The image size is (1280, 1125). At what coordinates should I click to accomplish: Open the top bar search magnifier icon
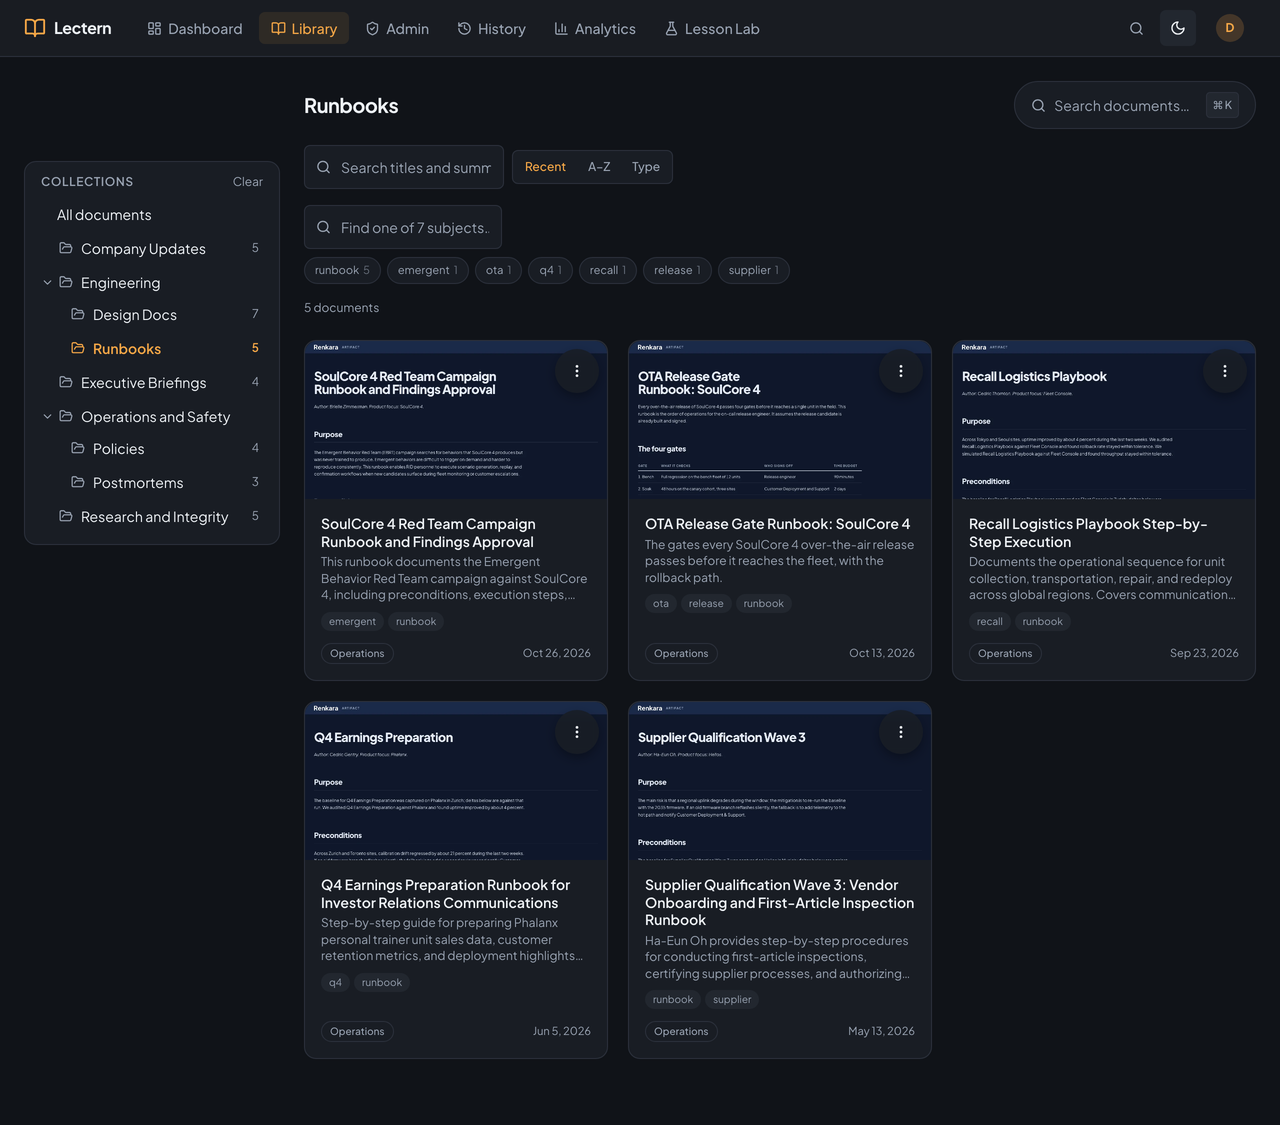pos(1136,28)
